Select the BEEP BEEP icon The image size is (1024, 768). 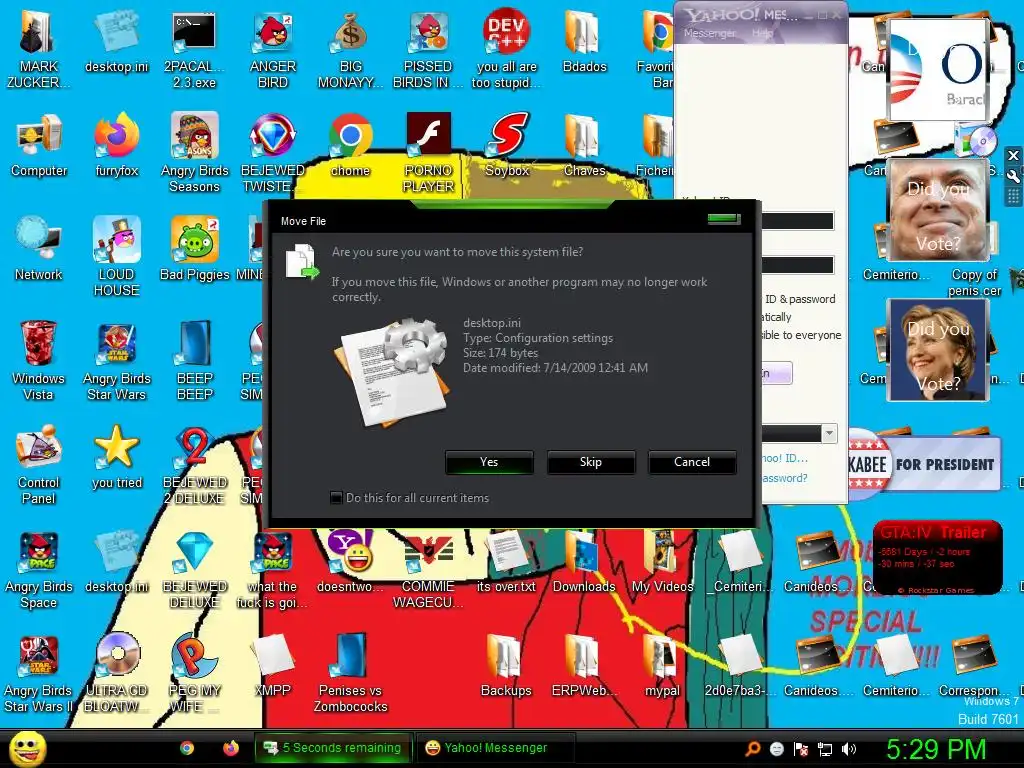[x=195, y=360]
